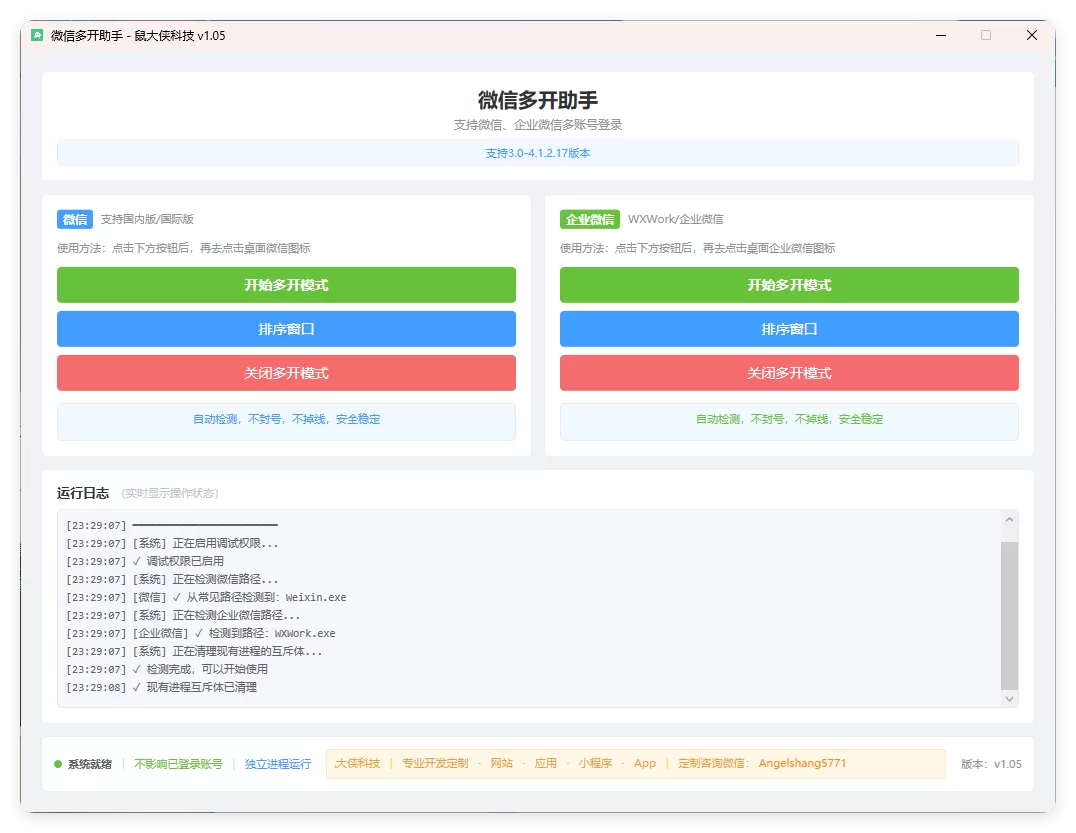
Task: Click the 小程序 footer link
Action: 596,763
